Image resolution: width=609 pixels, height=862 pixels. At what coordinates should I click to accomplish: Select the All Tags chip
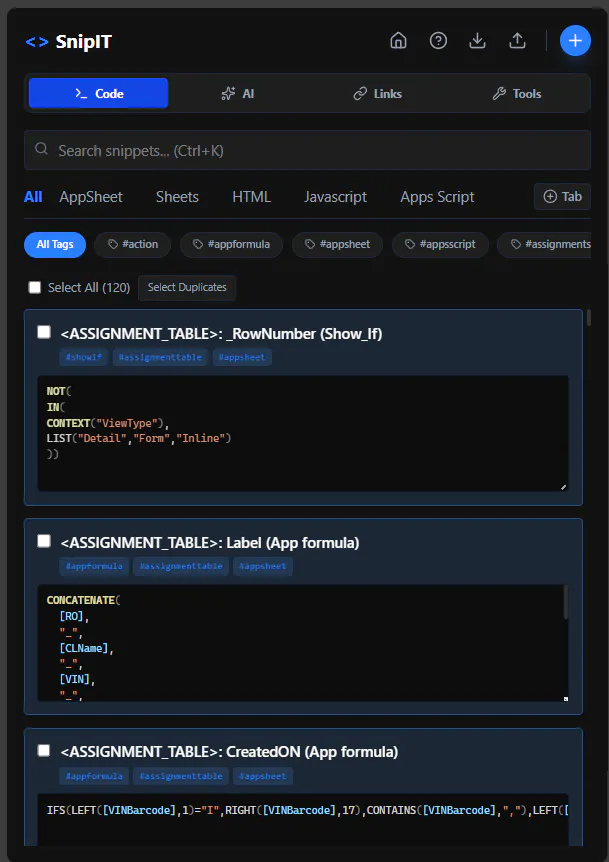click(55, 245)
